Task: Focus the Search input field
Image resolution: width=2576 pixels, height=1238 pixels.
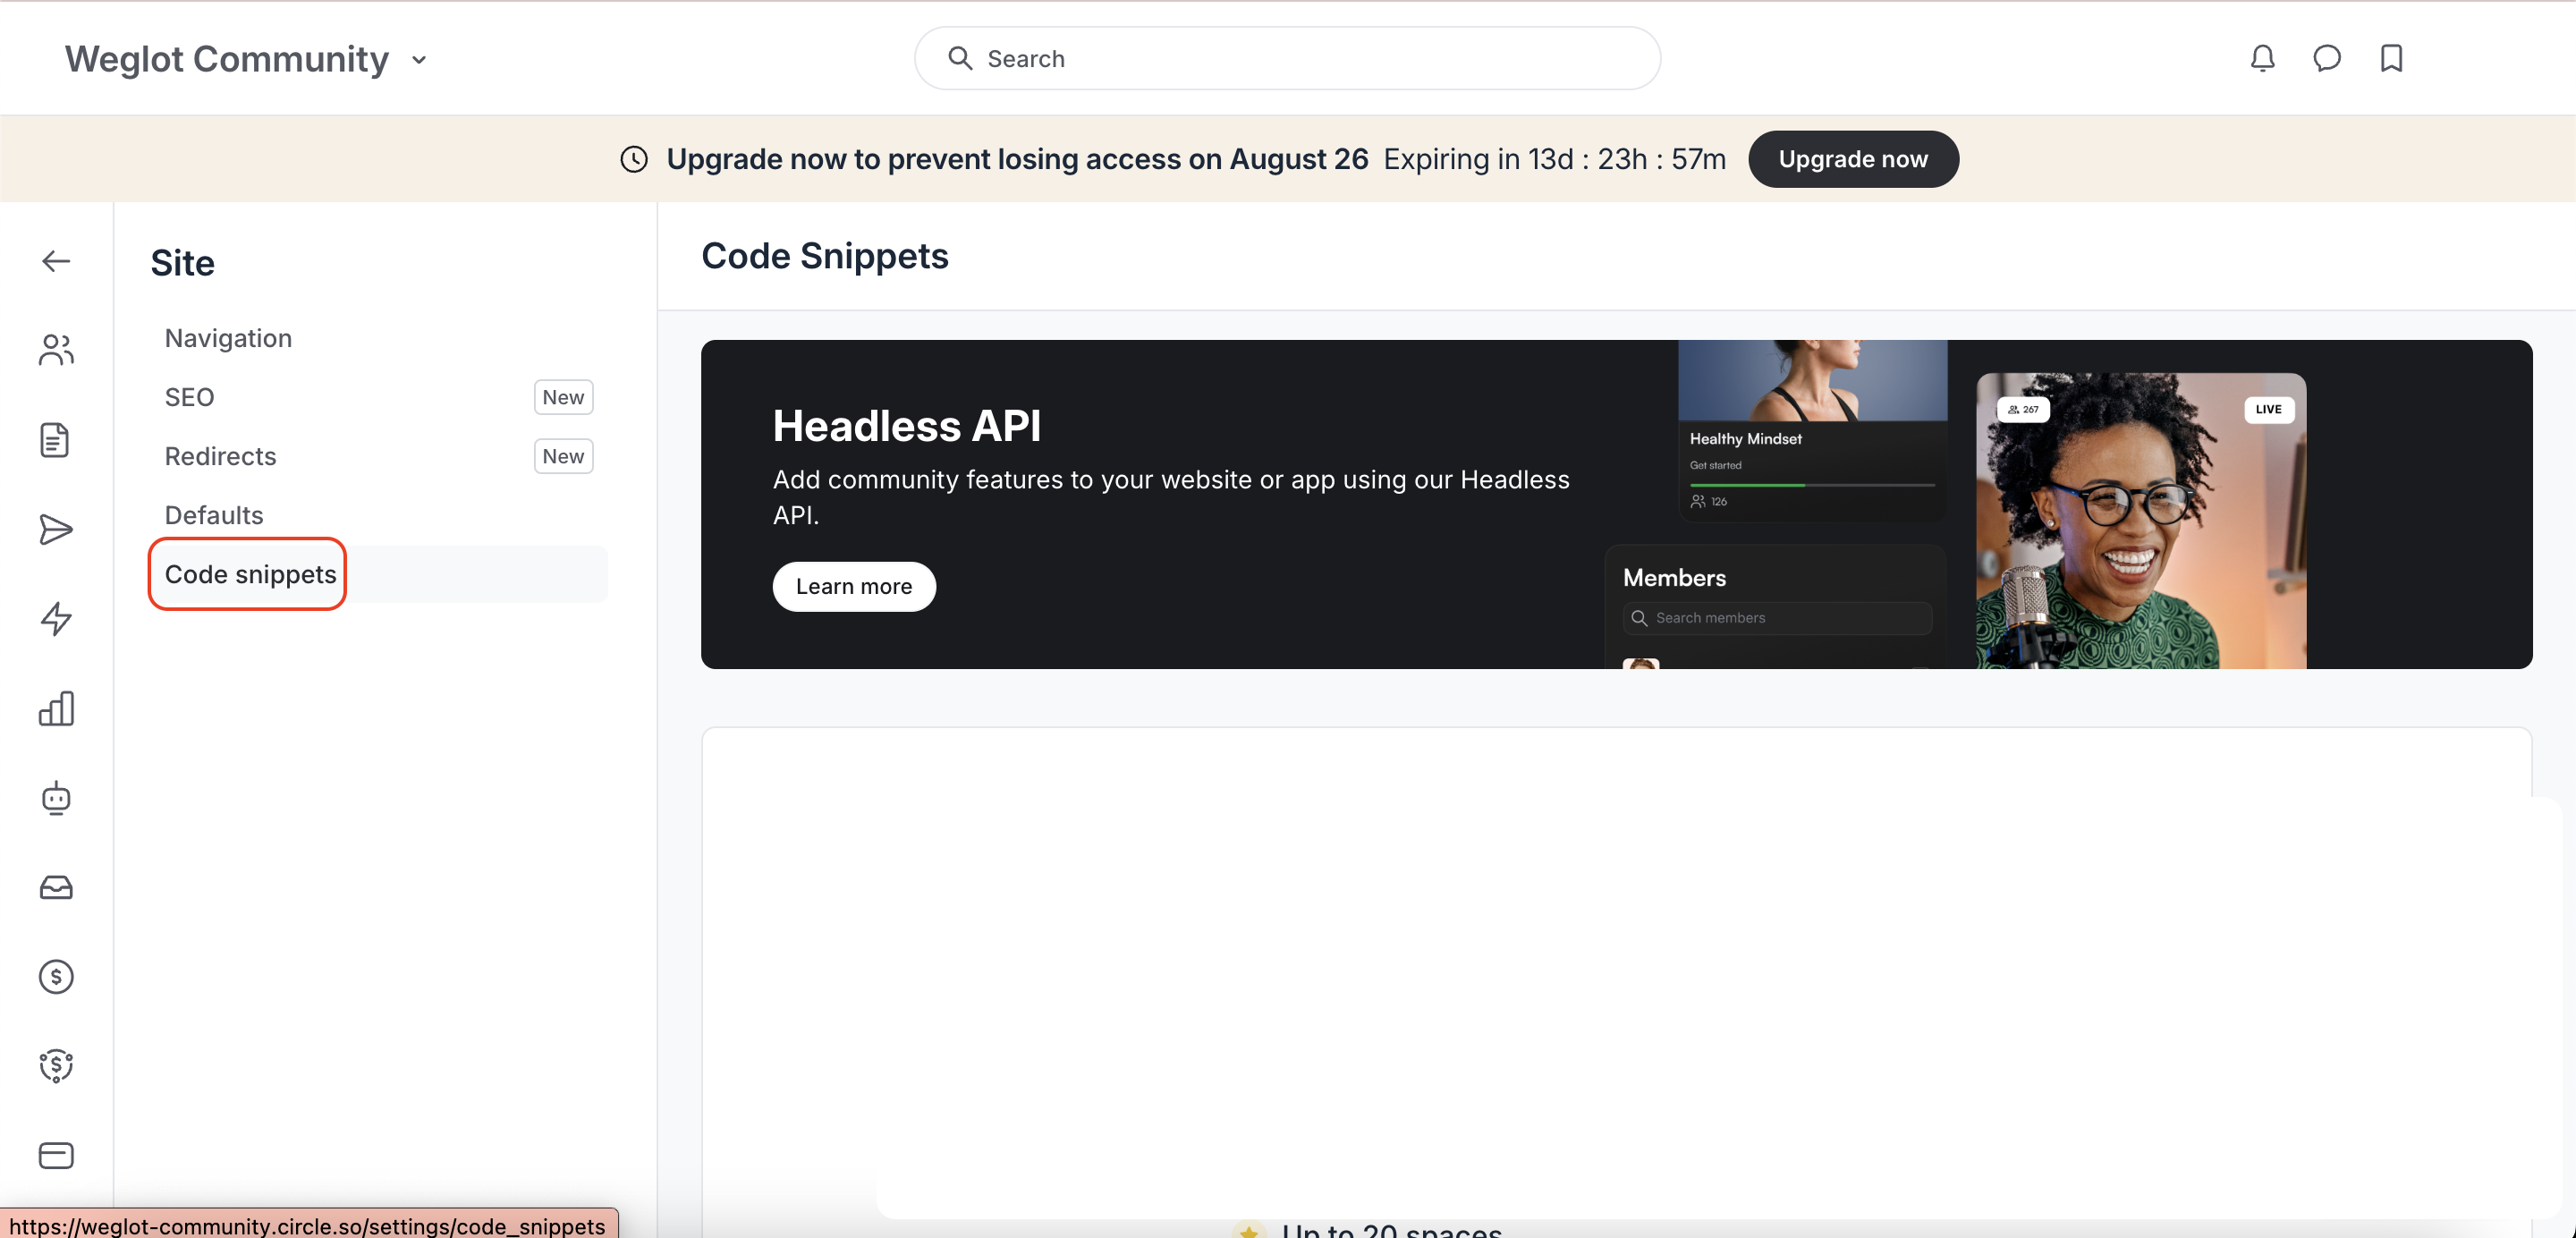Action: click(x=1287, y=58)
